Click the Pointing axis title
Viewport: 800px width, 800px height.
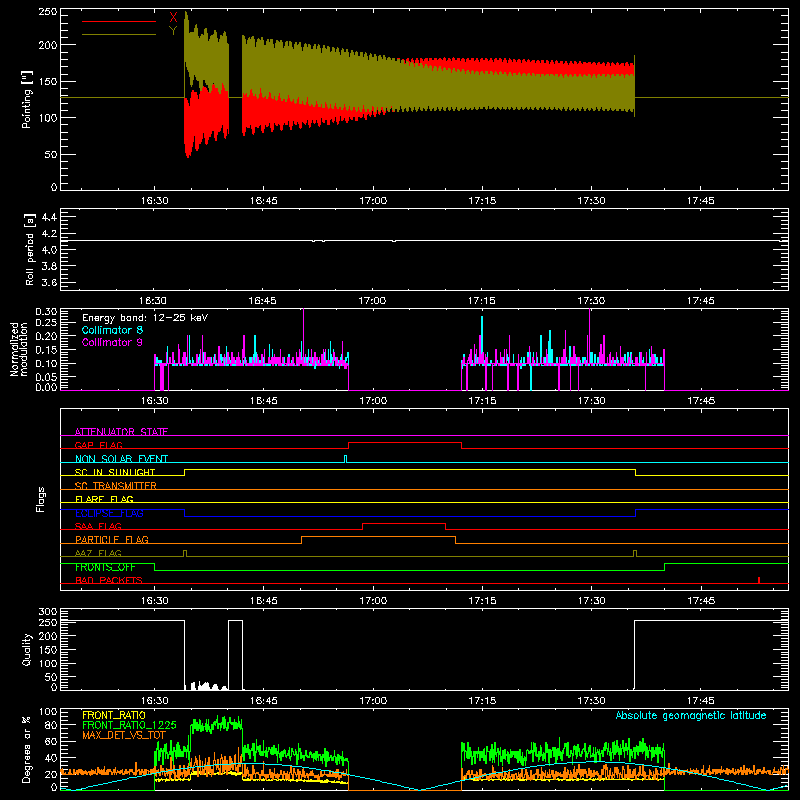pos(27,99)
